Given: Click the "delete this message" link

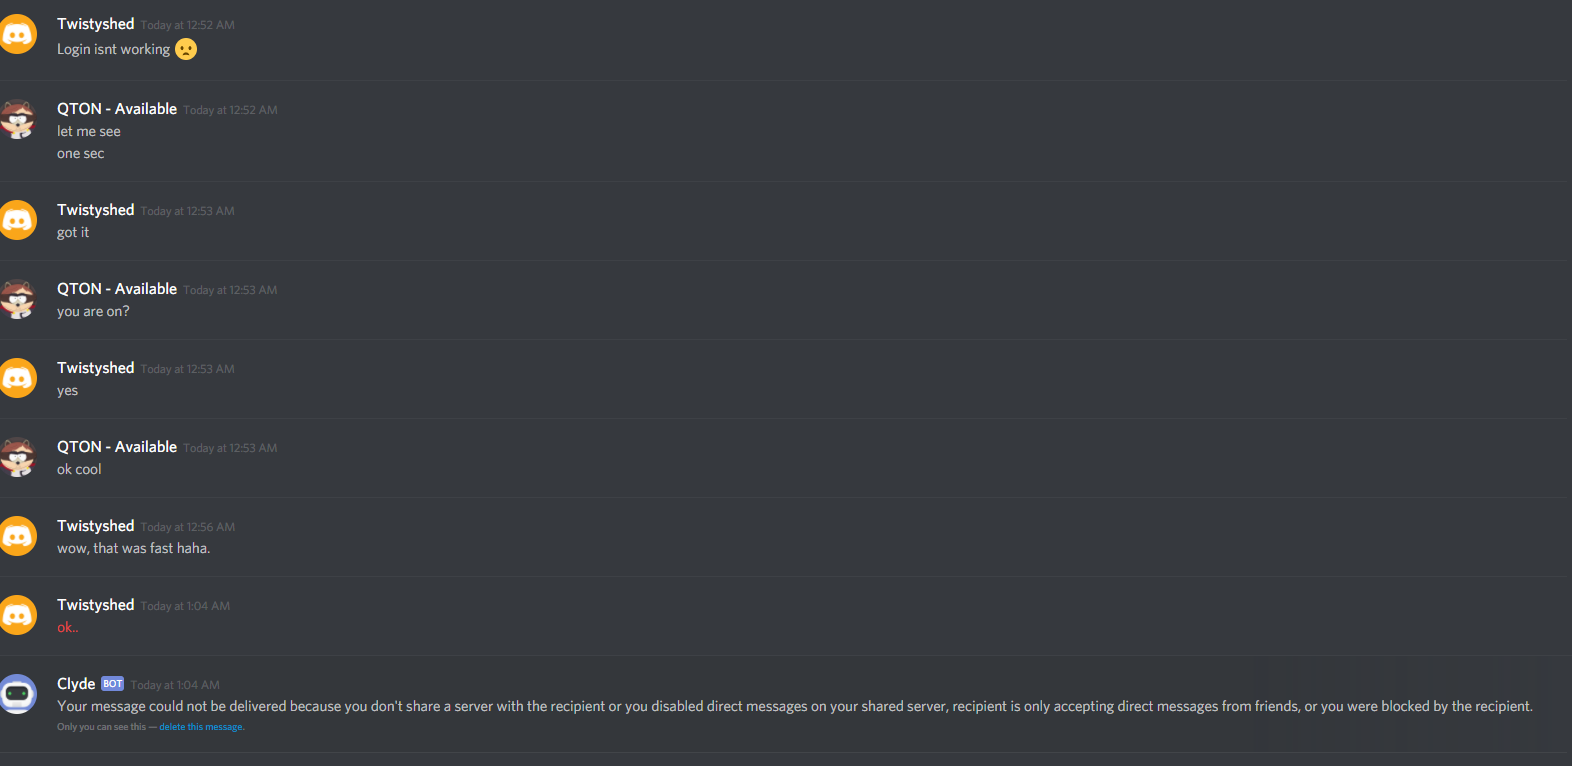Looking at the screenshot, I should point(201,727).
